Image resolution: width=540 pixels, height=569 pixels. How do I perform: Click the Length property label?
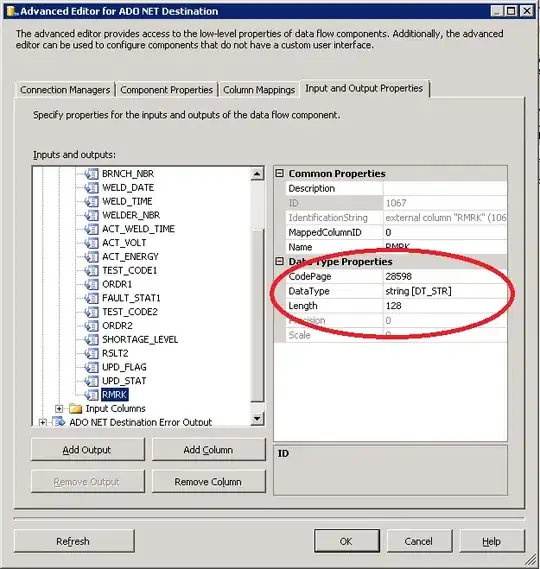[303, 306]
